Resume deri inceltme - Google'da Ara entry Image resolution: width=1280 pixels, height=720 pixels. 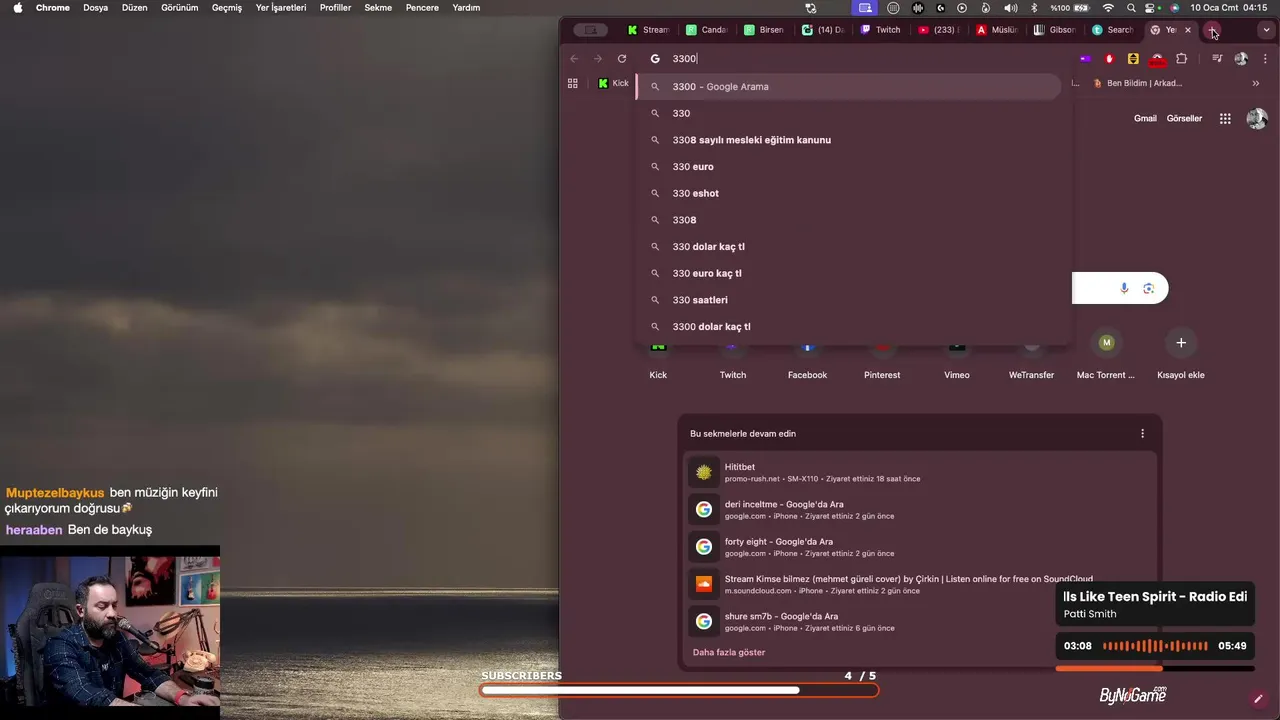[920, 510]
